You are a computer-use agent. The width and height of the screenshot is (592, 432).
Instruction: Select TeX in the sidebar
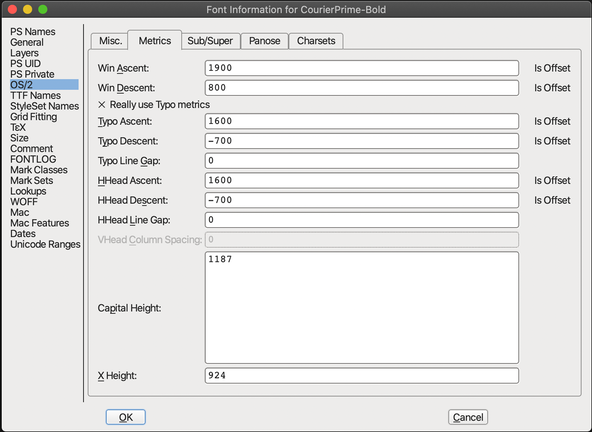(18, 127)
